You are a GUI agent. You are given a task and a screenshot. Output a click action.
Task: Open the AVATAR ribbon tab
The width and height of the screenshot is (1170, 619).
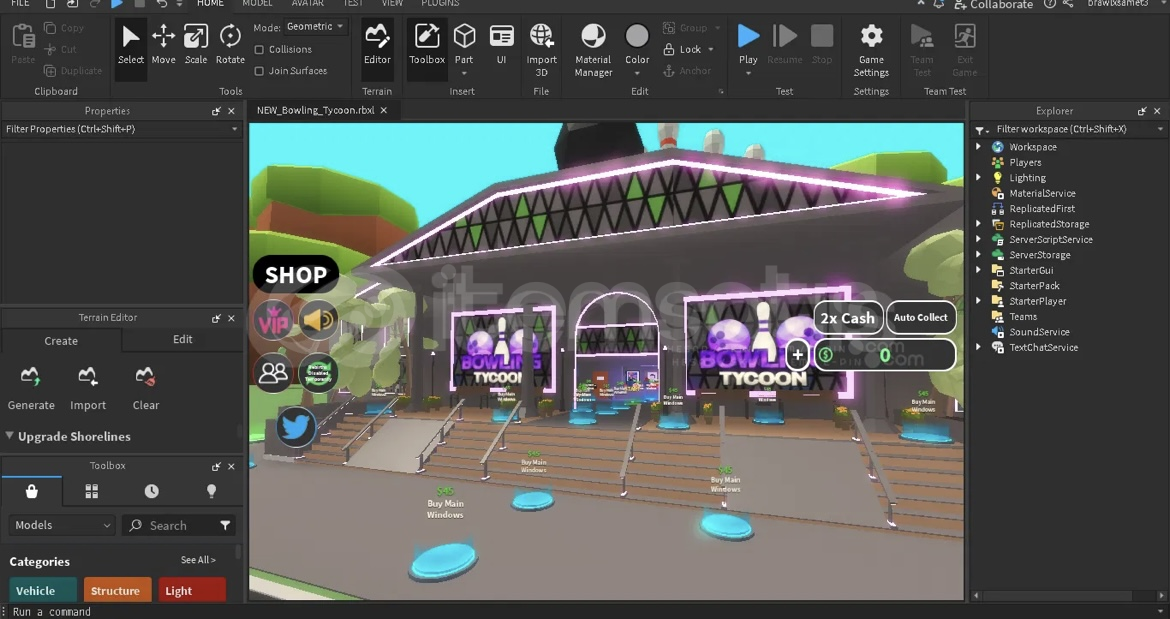click(307, 4)
